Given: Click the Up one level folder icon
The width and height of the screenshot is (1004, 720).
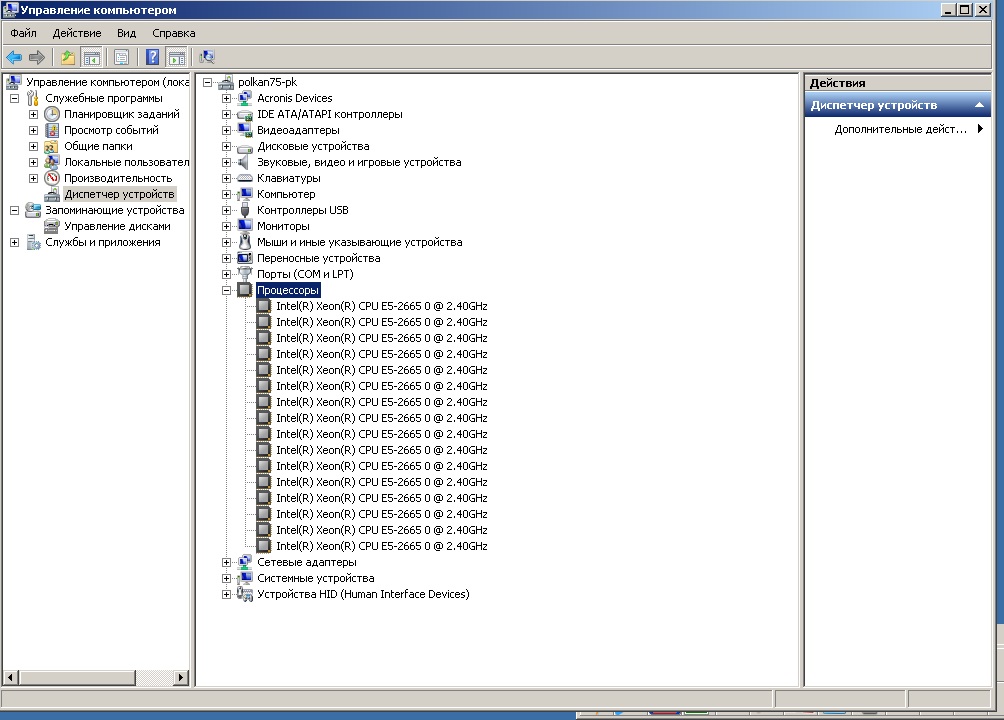Looking at the screenshot, I should tap(67, 58).
